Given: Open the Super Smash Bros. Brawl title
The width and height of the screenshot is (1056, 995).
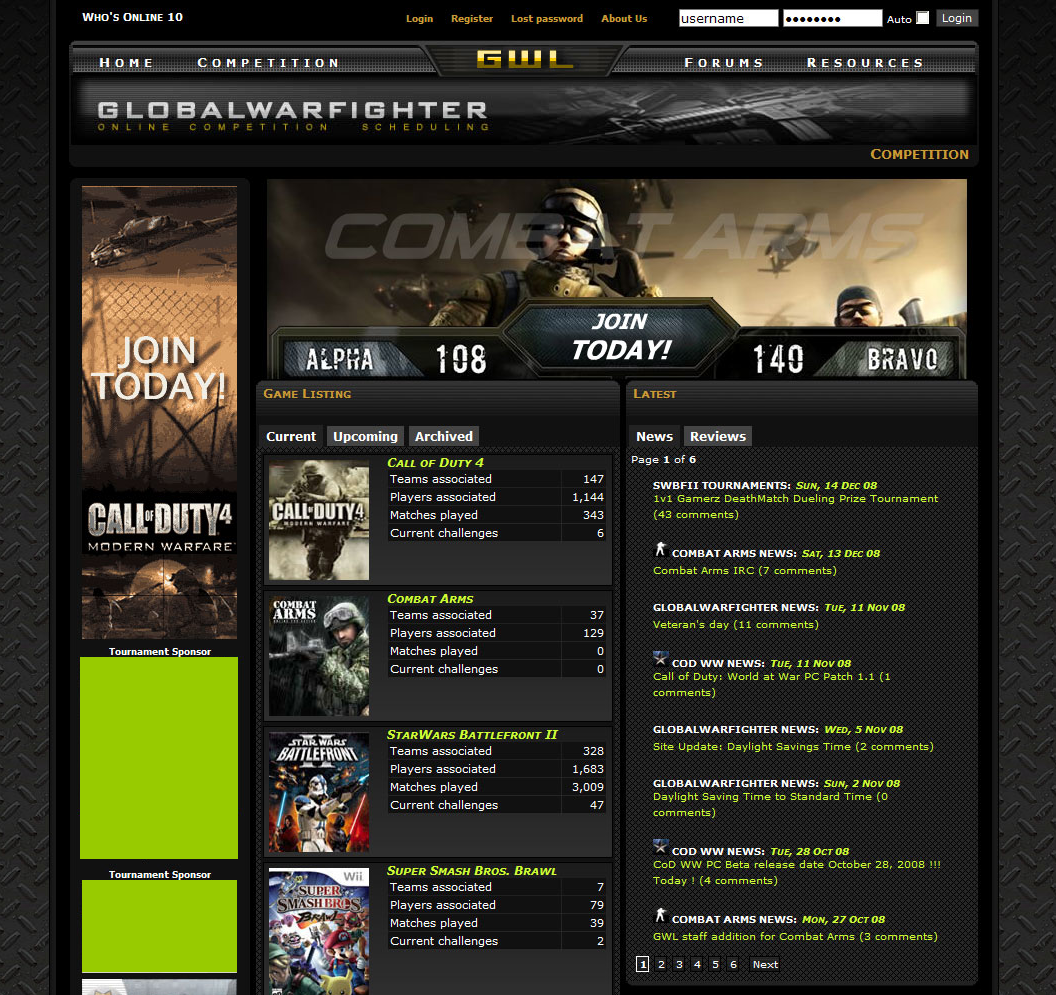Looking at the screenshot, I should [471, 871].
